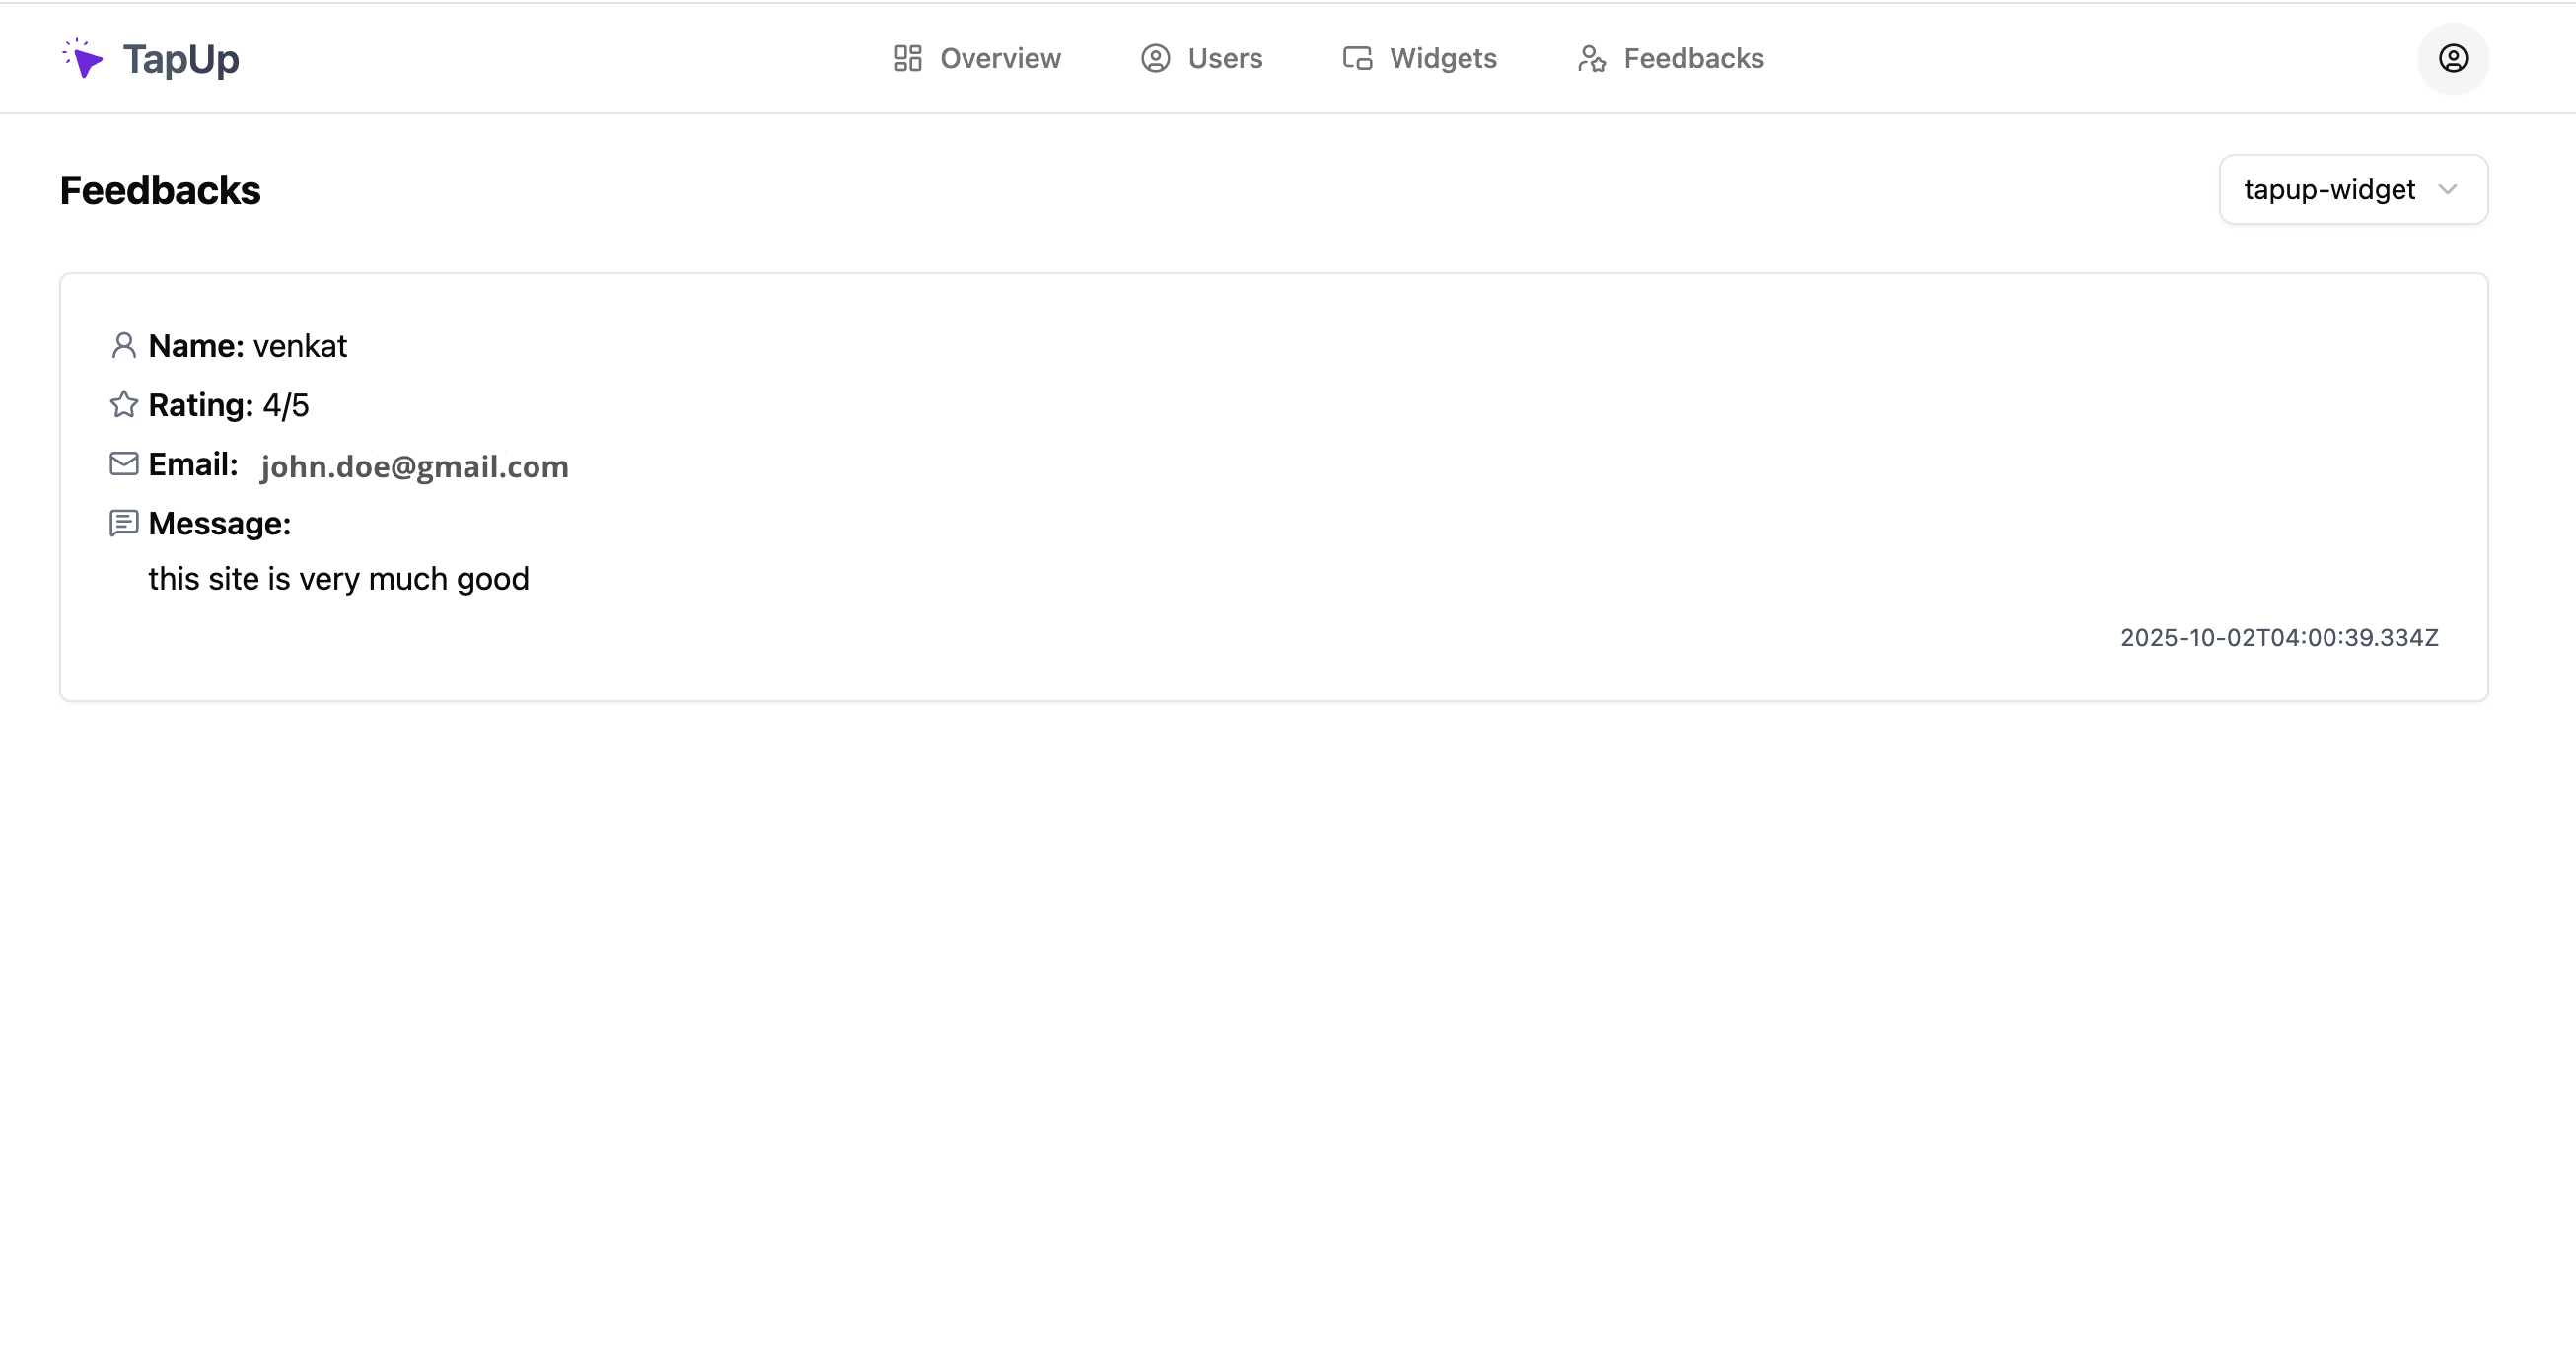Screen dimensions: 2576x1351
Task: Click the star icon beside Rating
Action: [123, 405]
